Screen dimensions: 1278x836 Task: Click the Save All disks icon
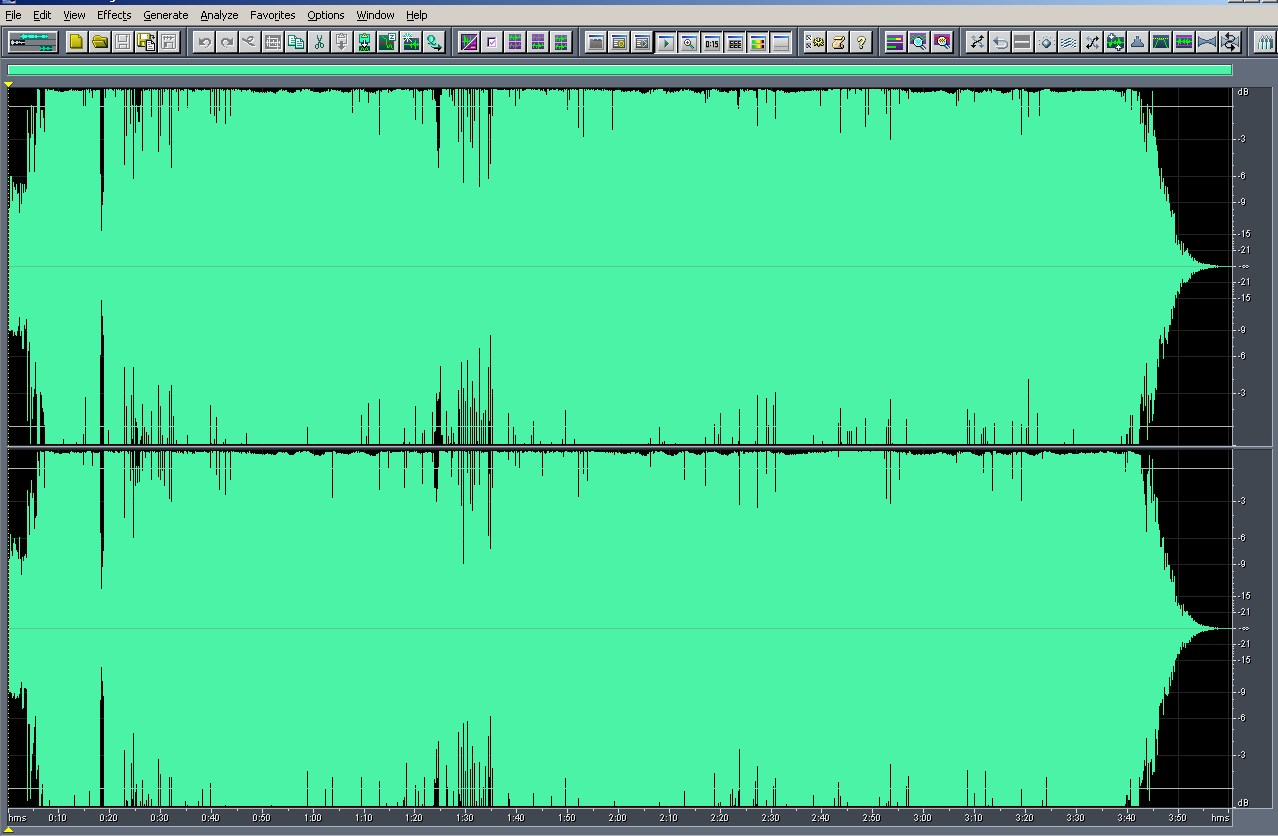tap(146, 42)
